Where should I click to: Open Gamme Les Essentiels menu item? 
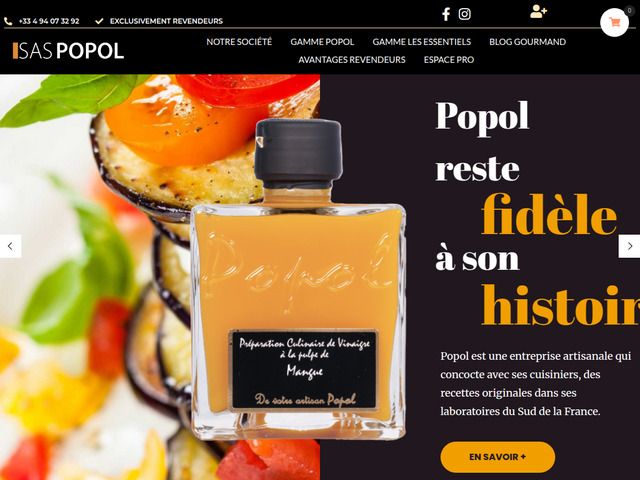(x=422, y=42)
